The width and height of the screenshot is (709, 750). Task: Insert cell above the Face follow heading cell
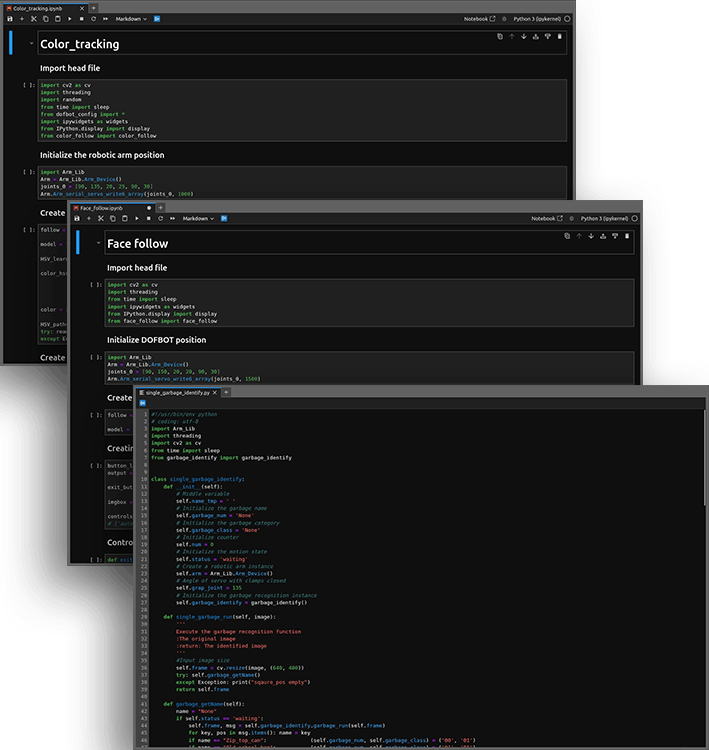point(603,236)
